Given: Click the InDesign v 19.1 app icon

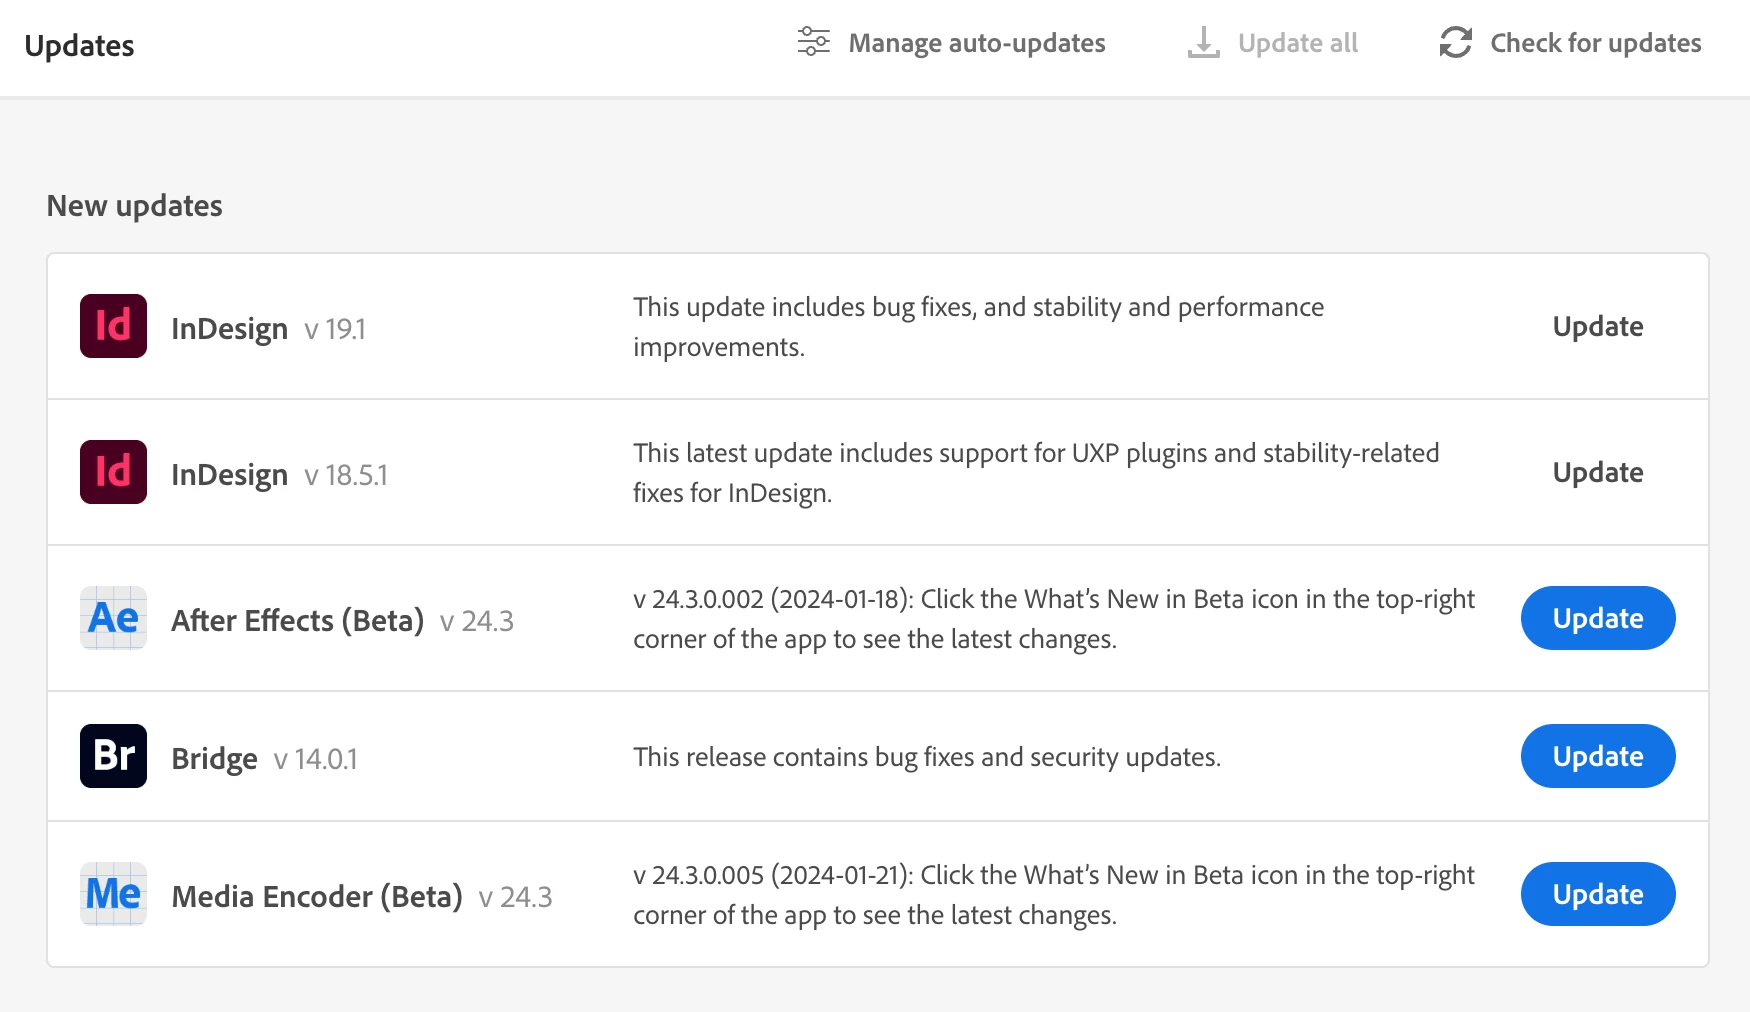Looking at the screenshot, I should coord(113,326).
